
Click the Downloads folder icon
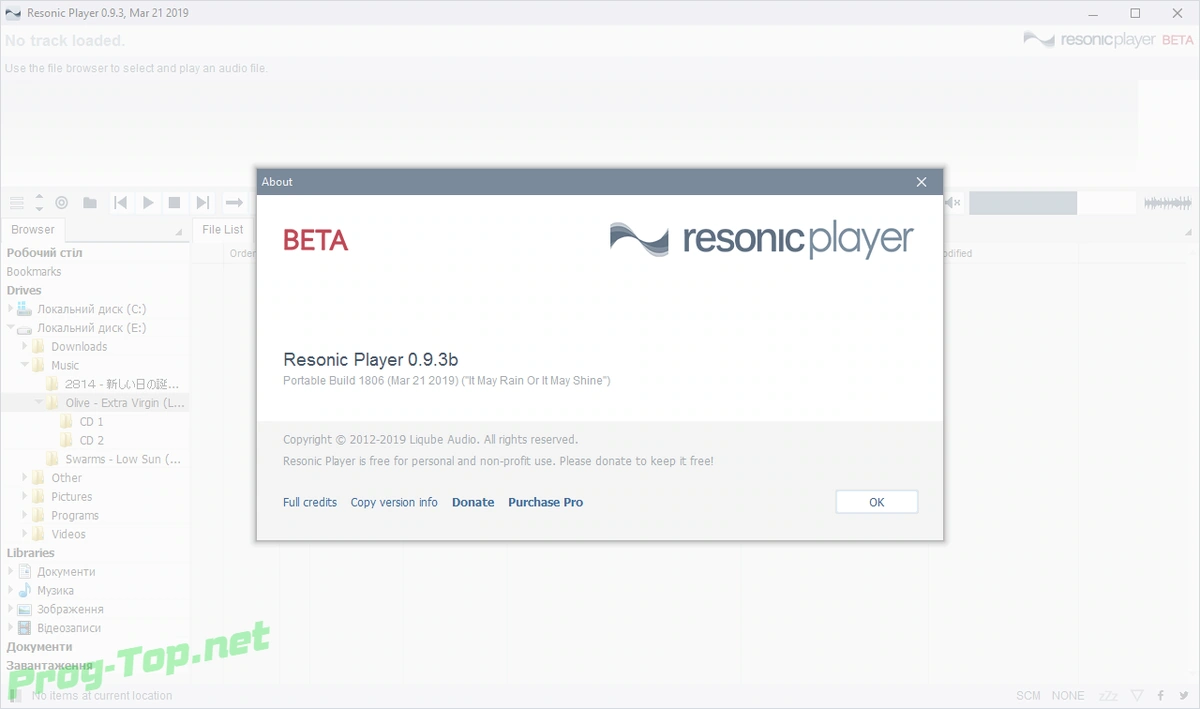click(39, 347)
